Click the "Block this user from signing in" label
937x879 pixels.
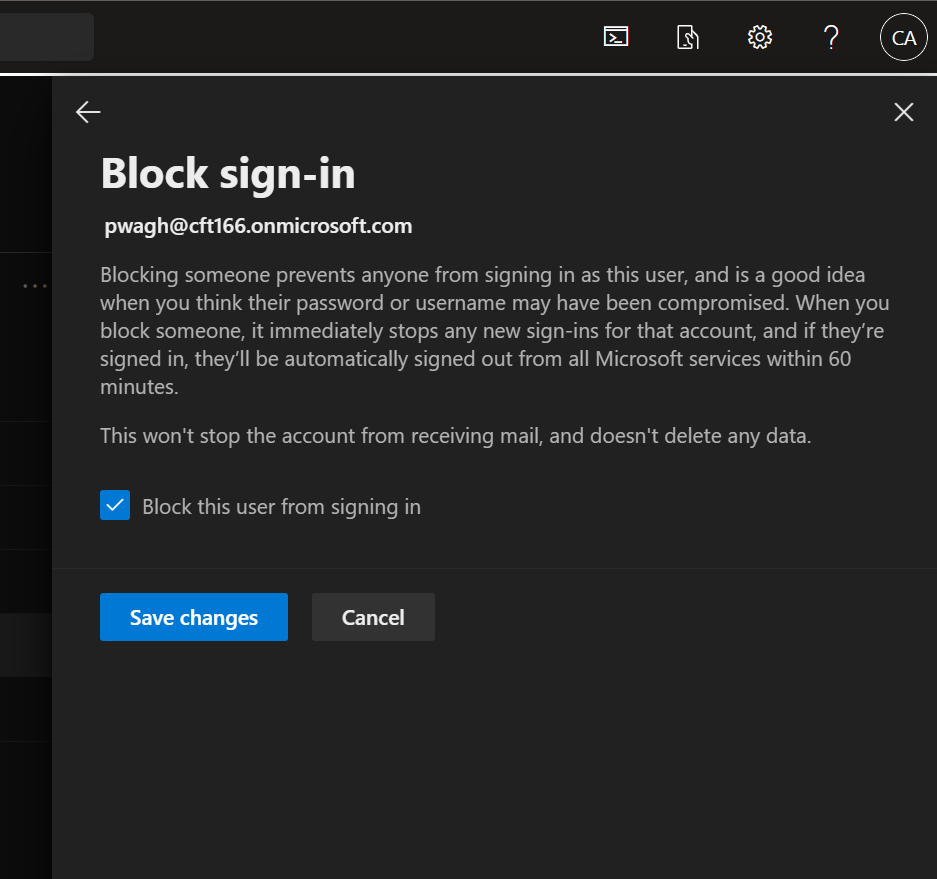[281, 507]
